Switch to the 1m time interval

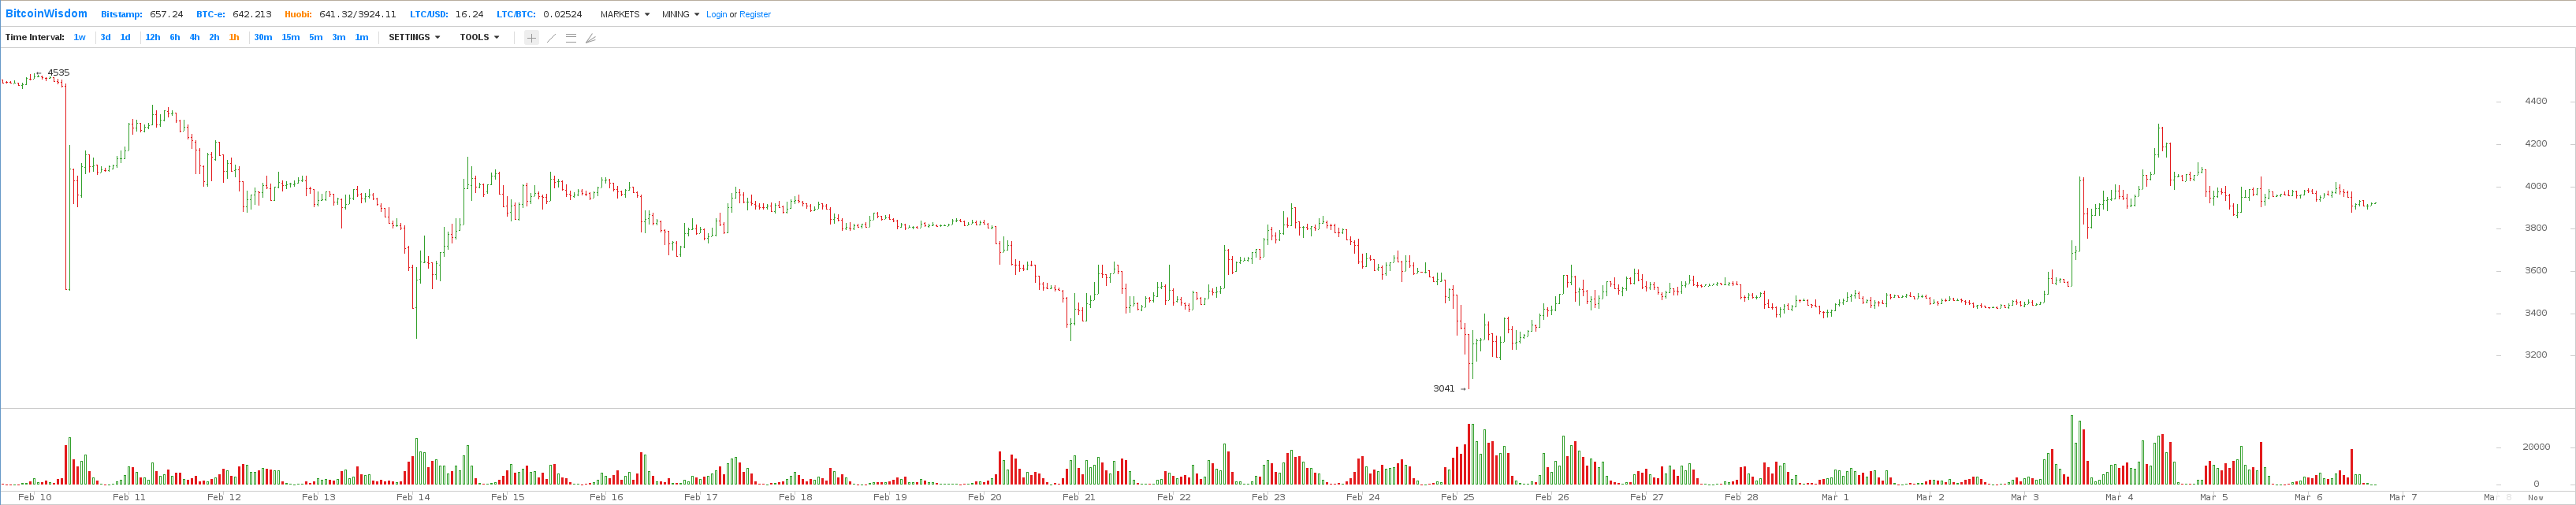pyautogui.click(x=362, y=38)
